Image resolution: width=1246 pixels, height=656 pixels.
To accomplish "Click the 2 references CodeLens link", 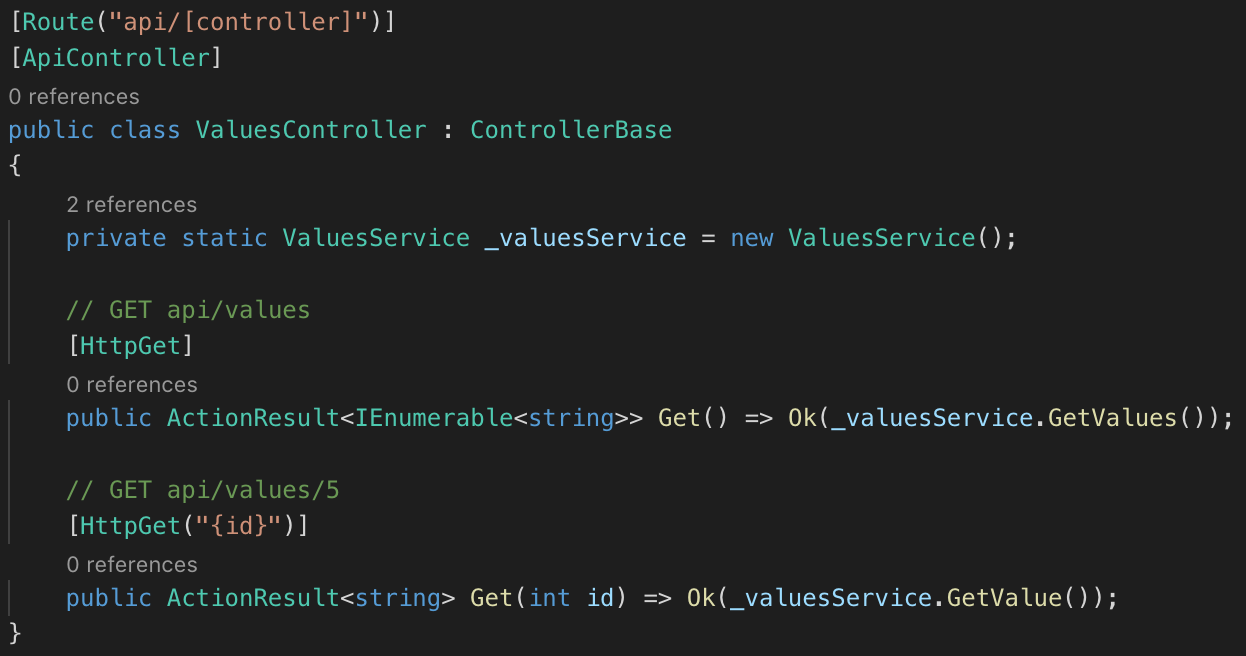I will [132, 205].
